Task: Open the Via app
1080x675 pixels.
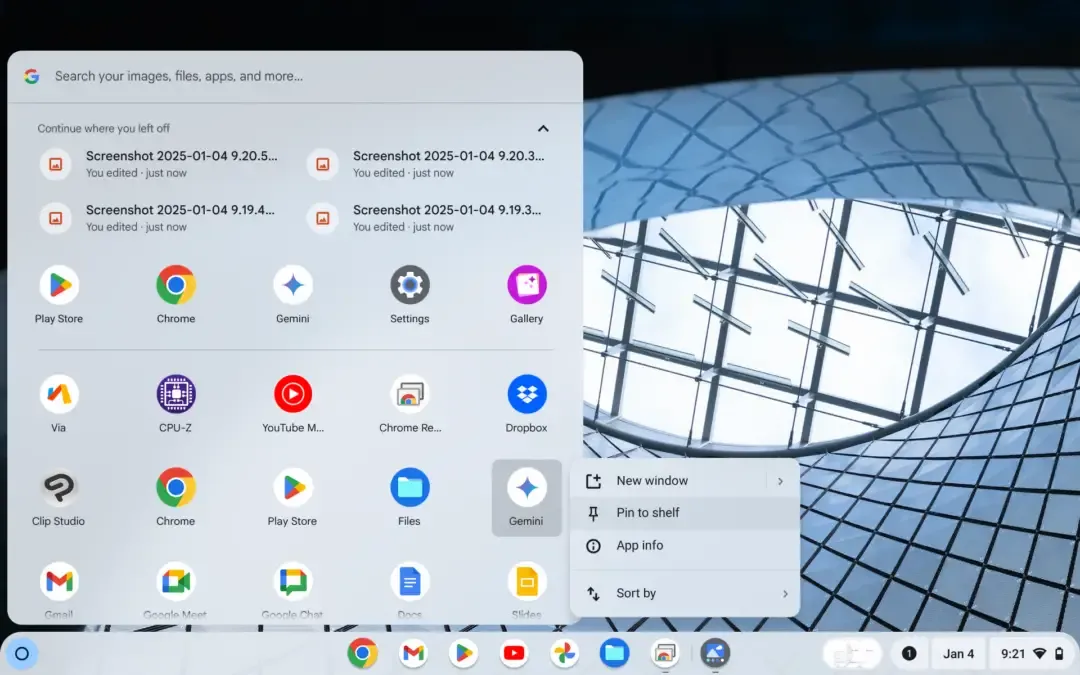Action: click(x=59, y=404)
